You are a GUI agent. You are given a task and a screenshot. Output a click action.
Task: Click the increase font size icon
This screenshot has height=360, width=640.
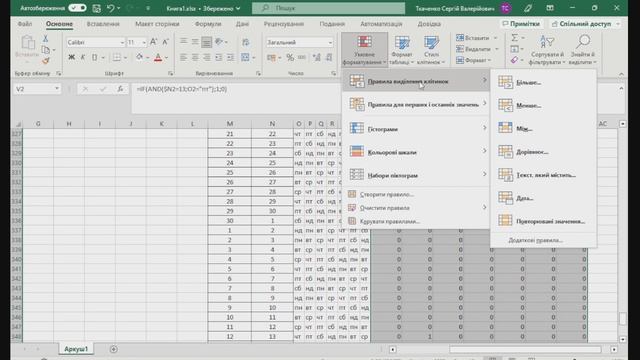(x=153, y=42)
